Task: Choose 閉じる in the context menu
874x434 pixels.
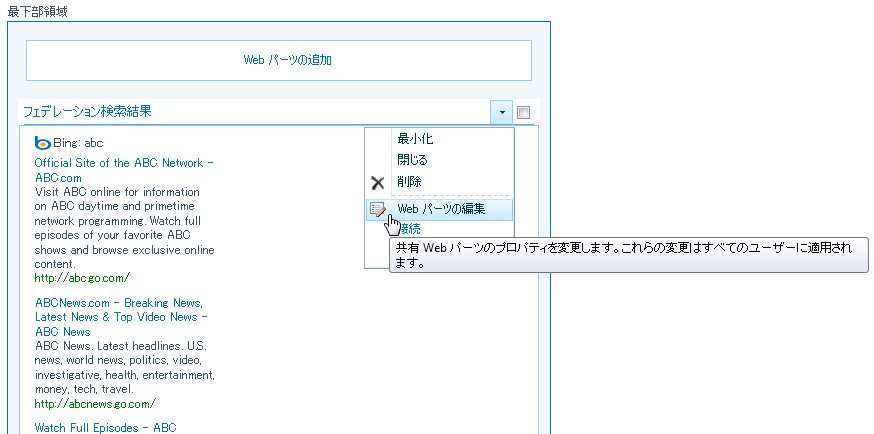Action: [412, 160]
